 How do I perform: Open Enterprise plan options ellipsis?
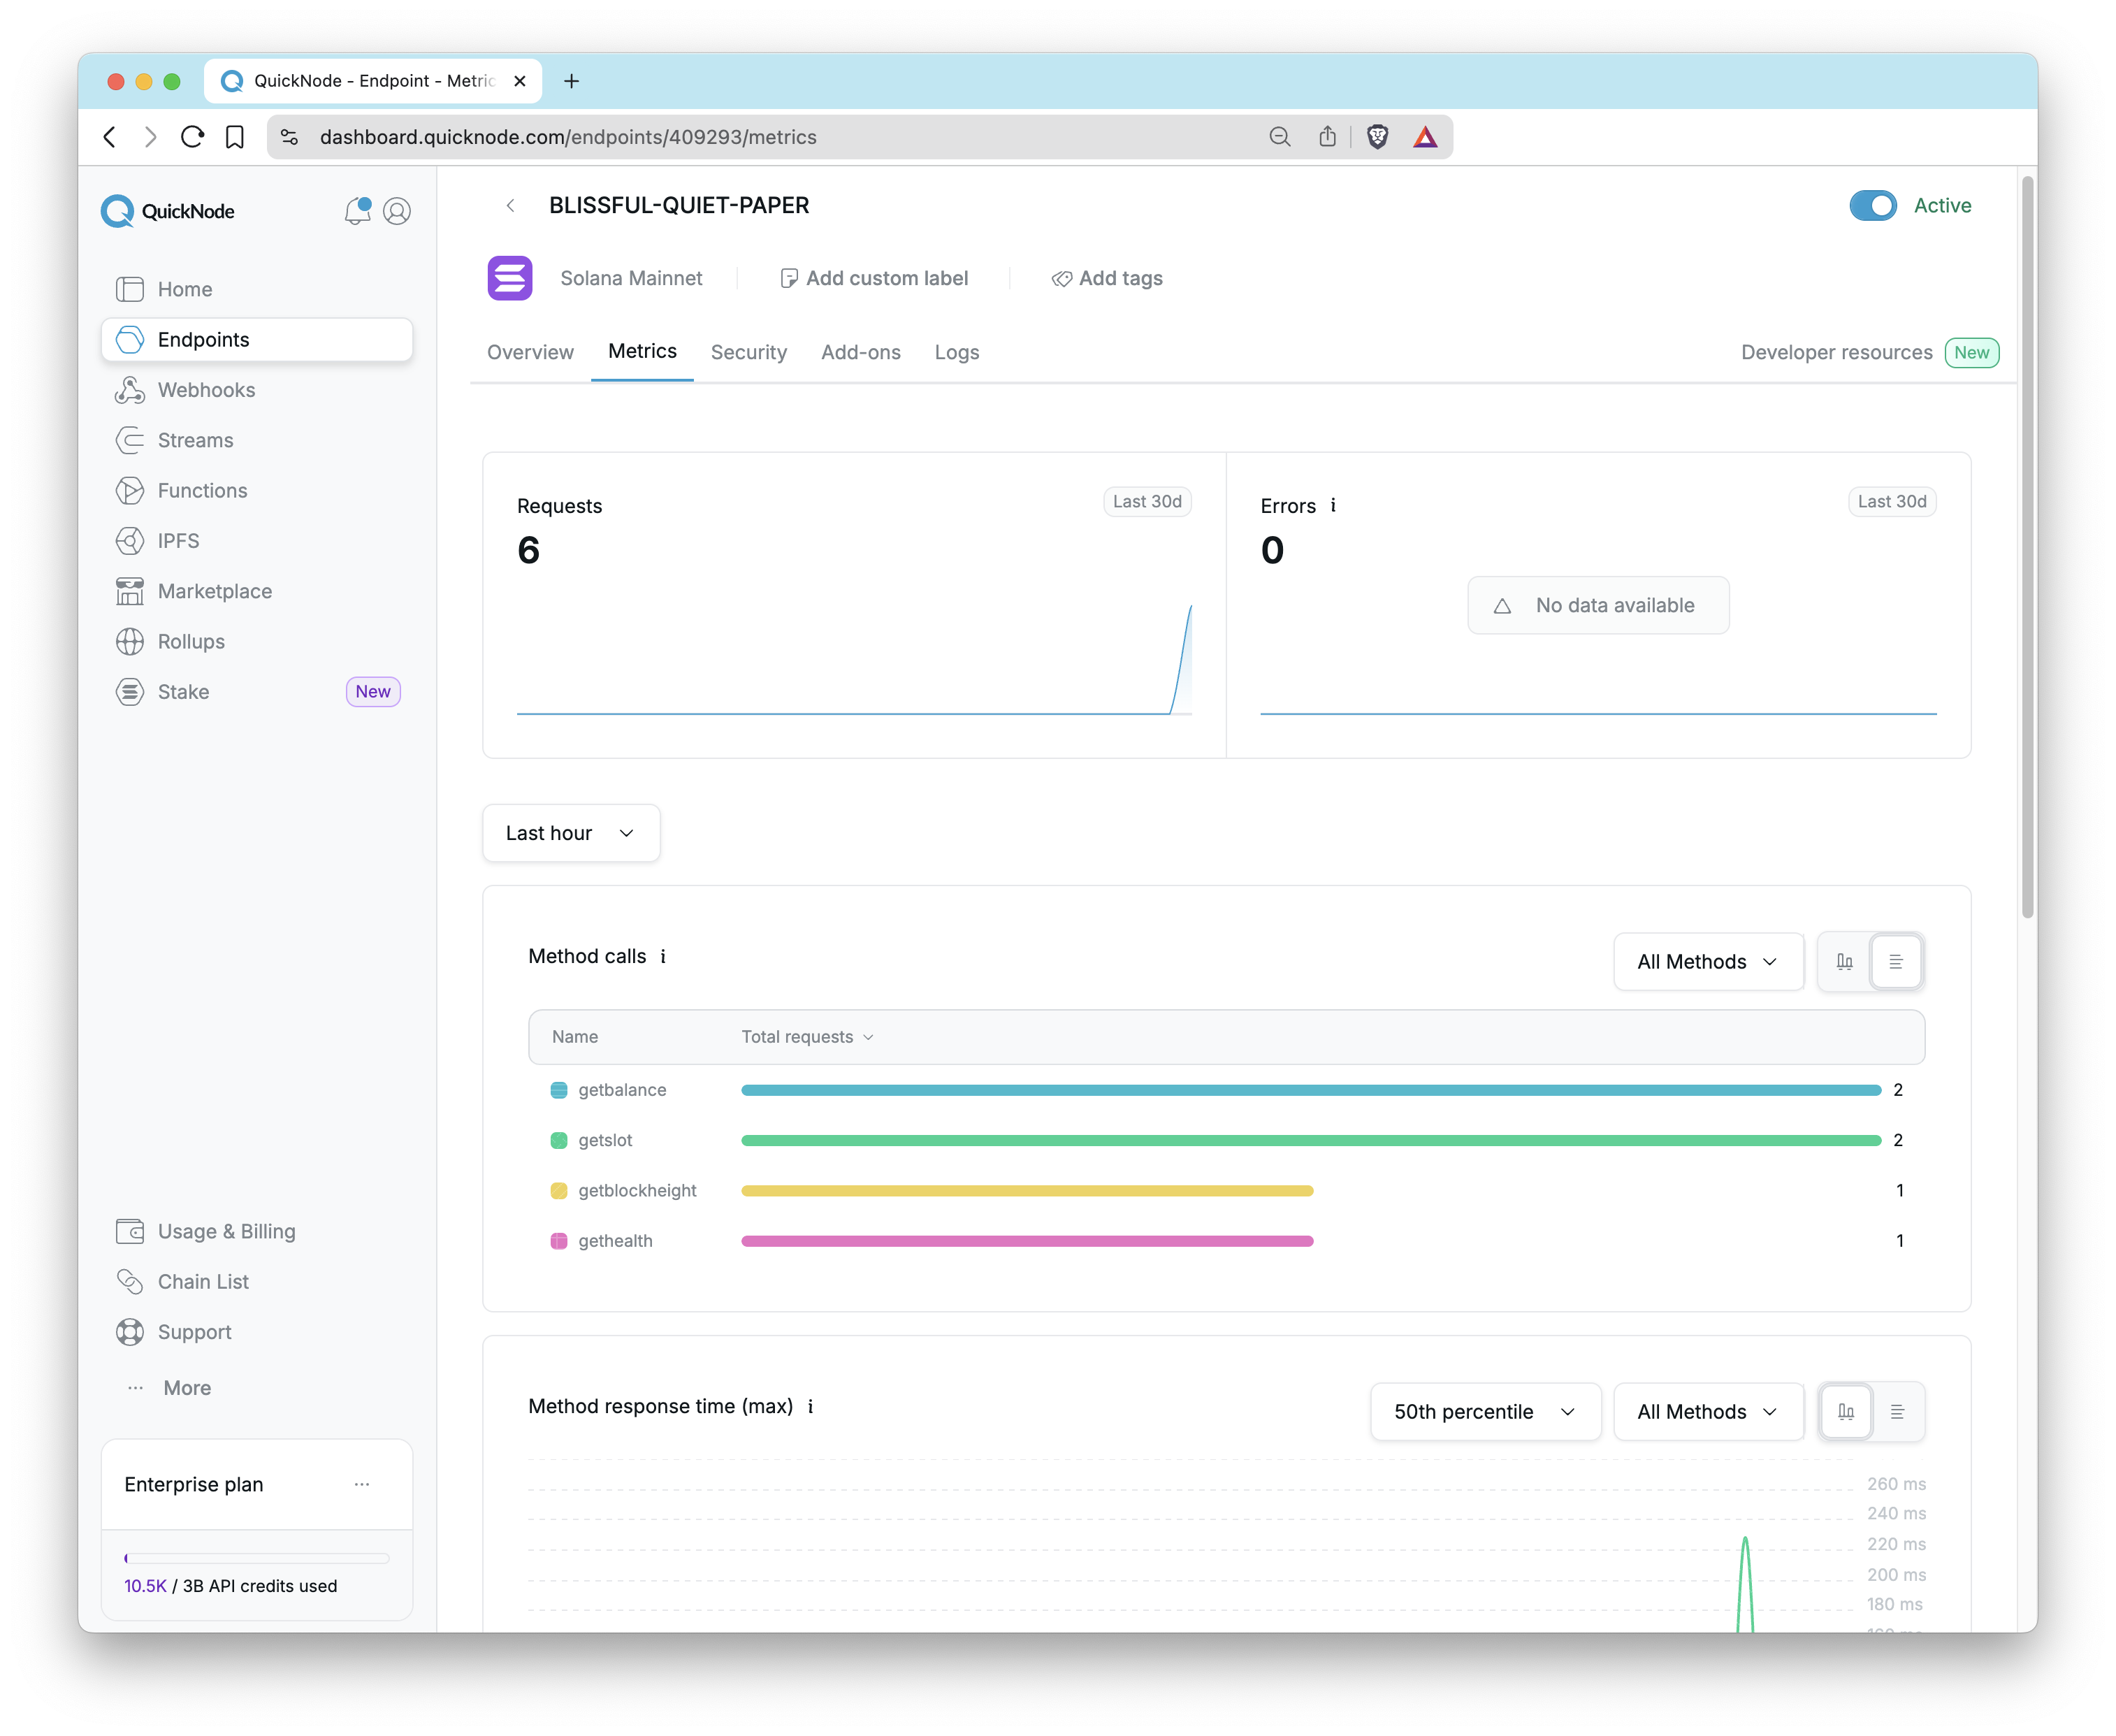[362, 1485]
